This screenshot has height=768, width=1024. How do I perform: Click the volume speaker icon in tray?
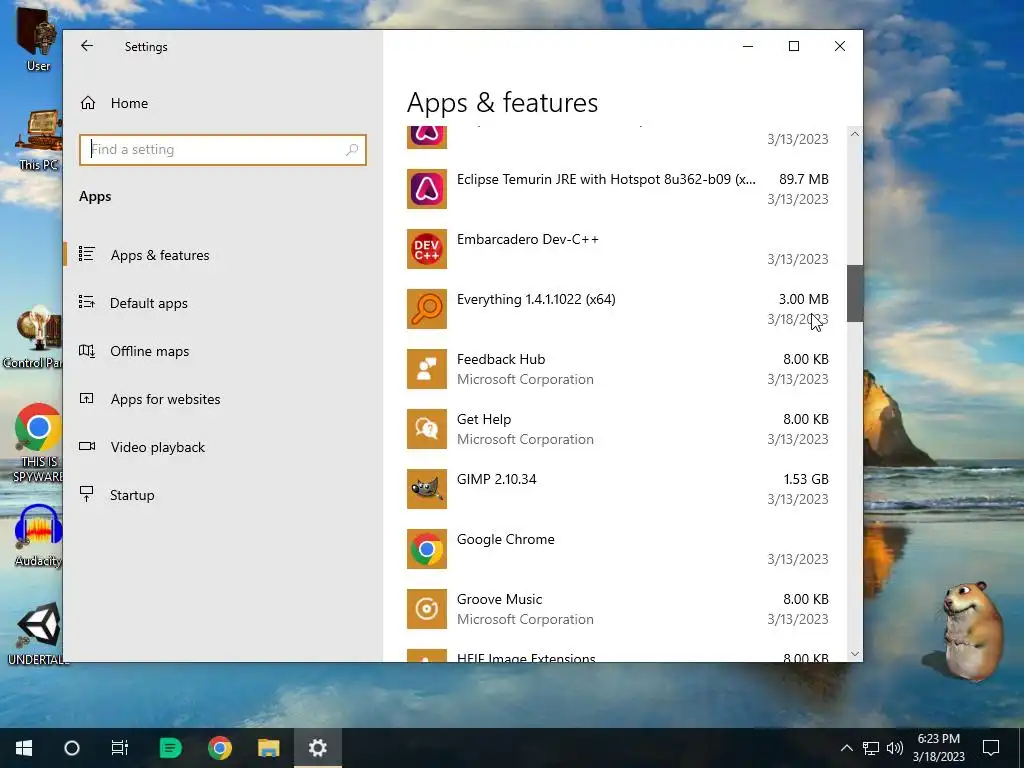tap(895, 748)
